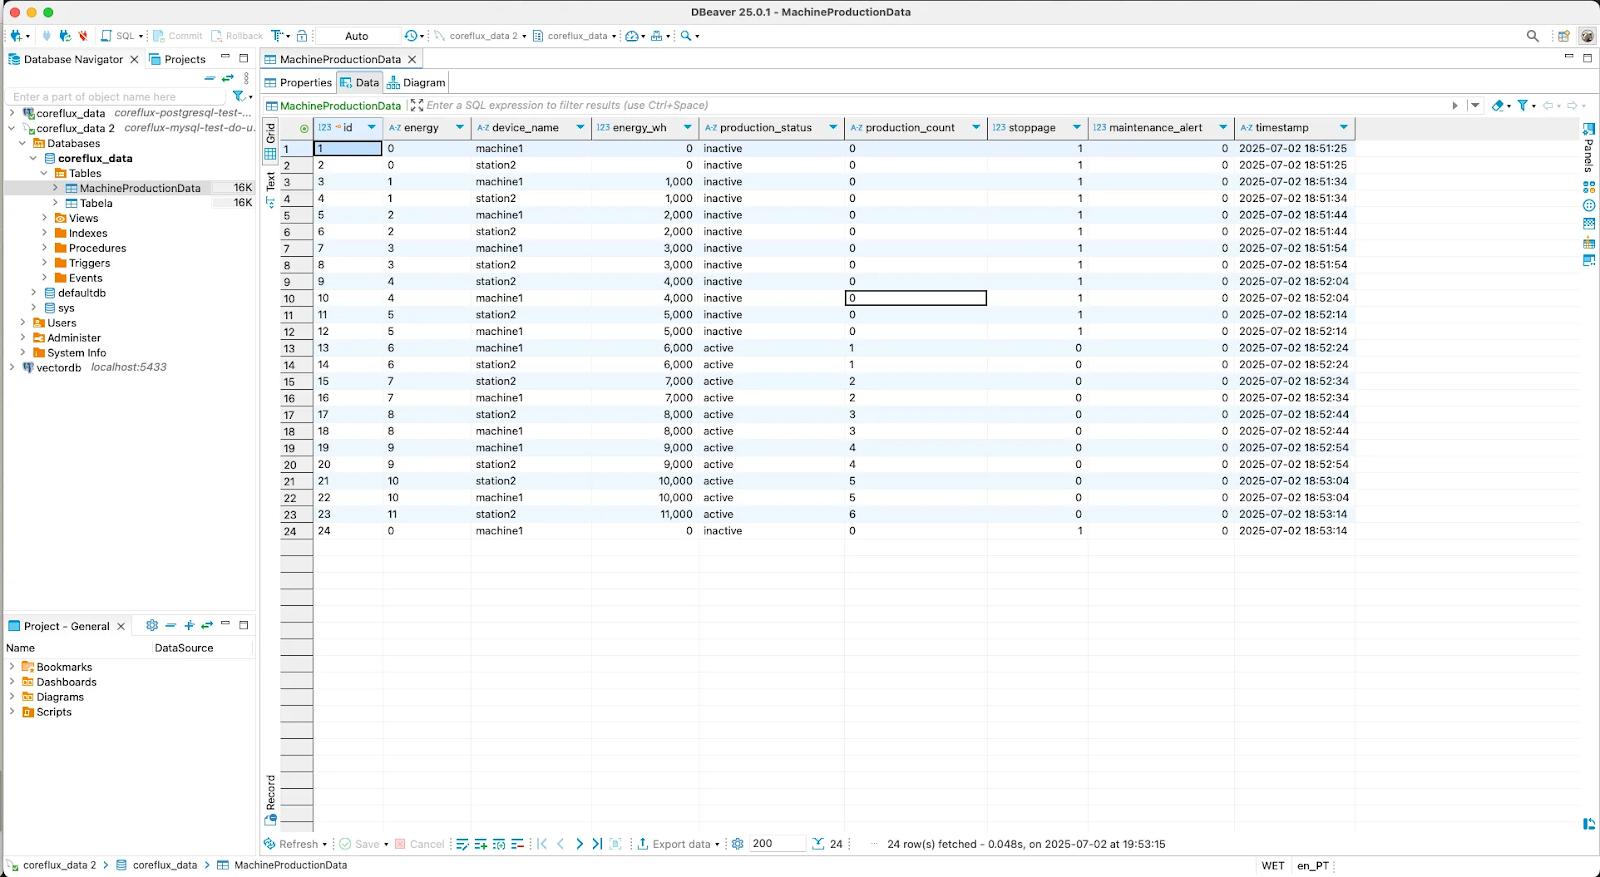Click the global search icon at top right
Viewport: 1600px width, 877px height.
(1532, 36)
